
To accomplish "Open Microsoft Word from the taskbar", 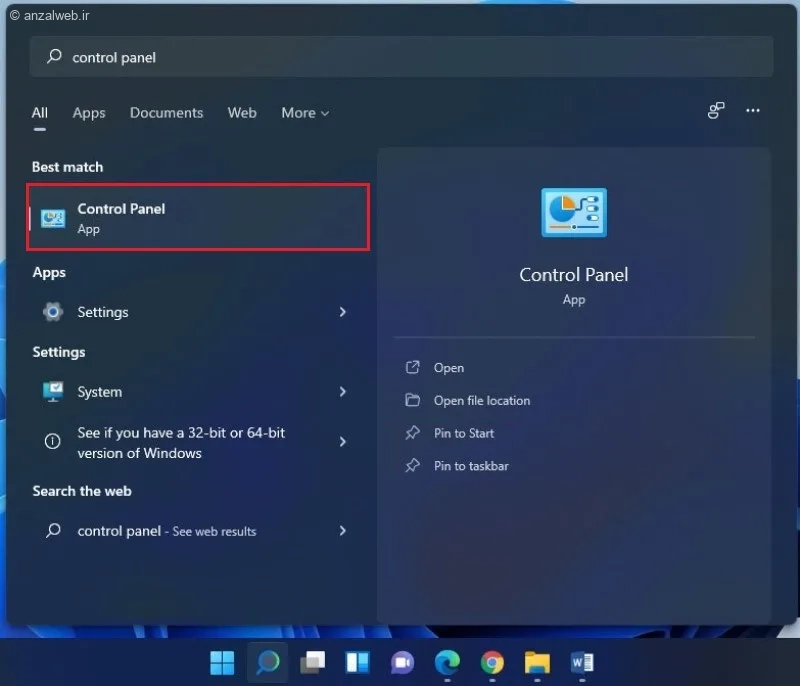I will tap(582, 663).
